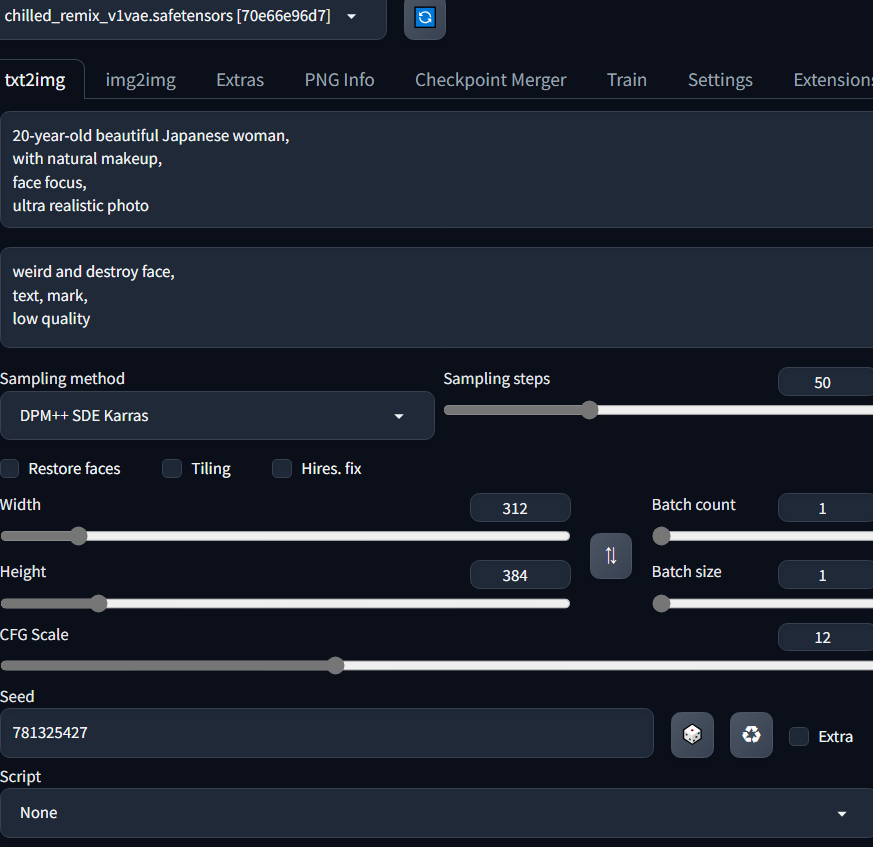Click into the negative prompt text box
The image size is (873, 847).
(436, 298)
